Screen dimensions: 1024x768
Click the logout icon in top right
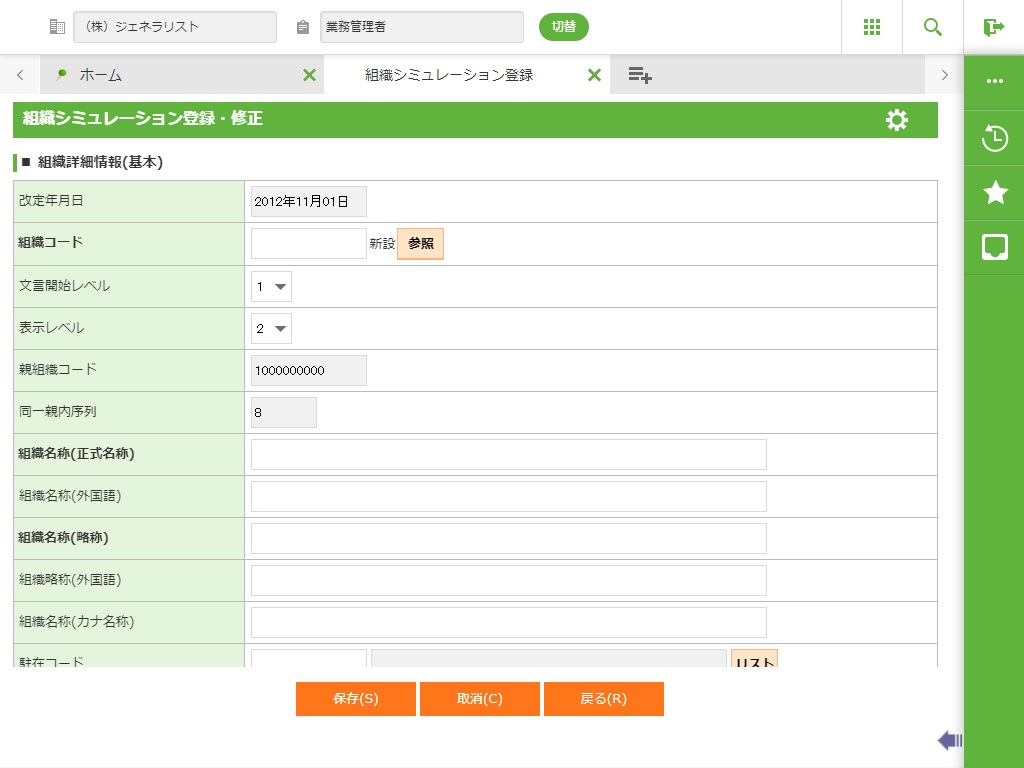(x=993, y=27)
